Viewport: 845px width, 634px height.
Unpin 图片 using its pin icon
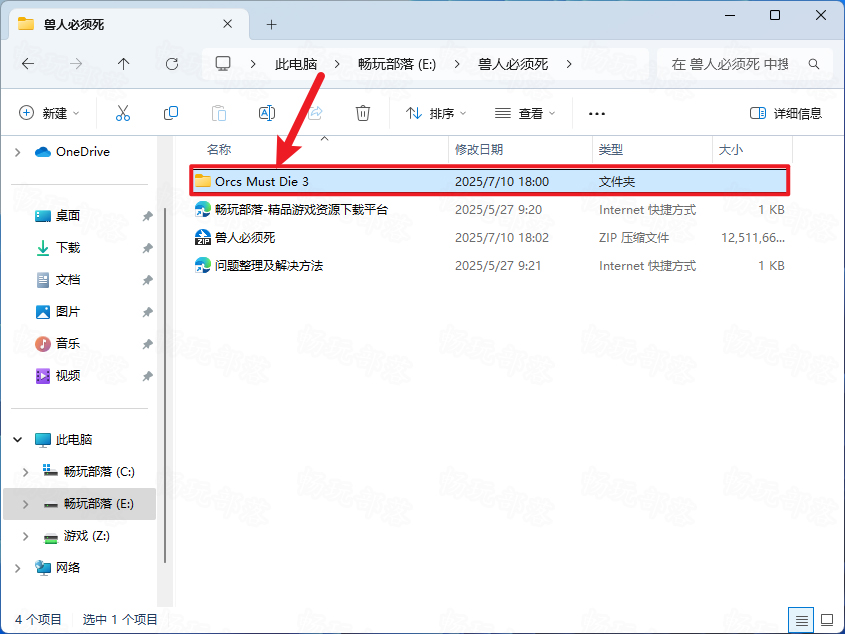[x=147, y=312]
